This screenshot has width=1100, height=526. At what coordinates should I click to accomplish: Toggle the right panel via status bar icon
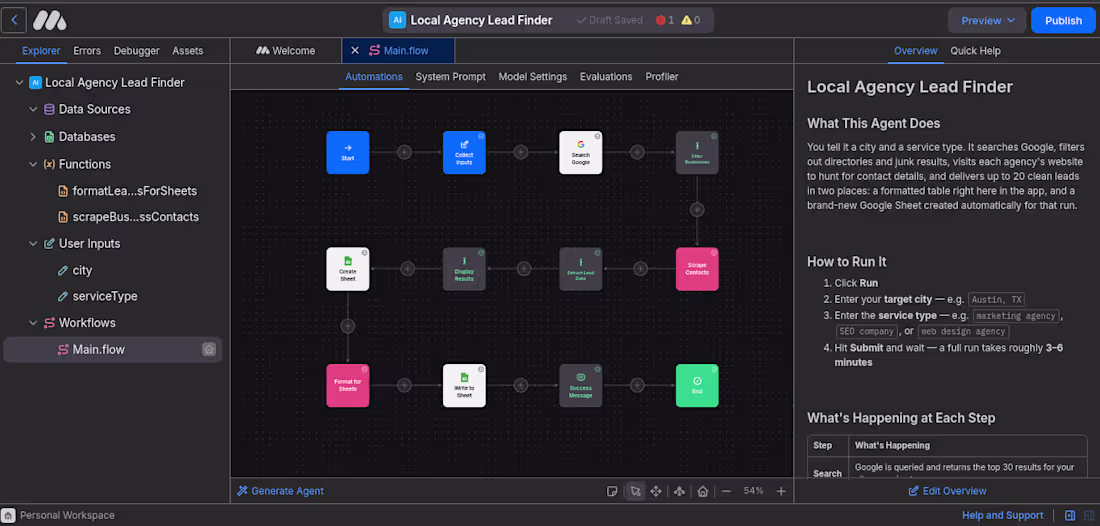point(1070,515)
